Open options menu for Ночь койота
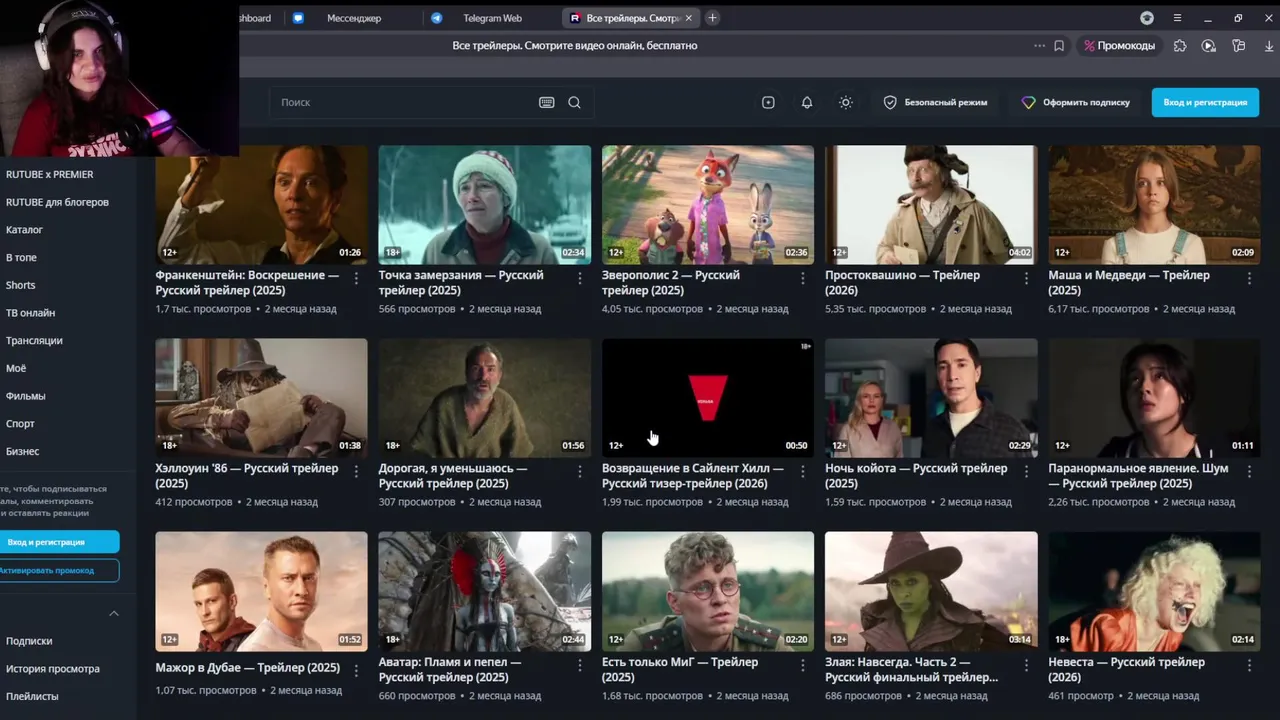This screenshot has height=720, width=1280. click(x=1026, y=472)
